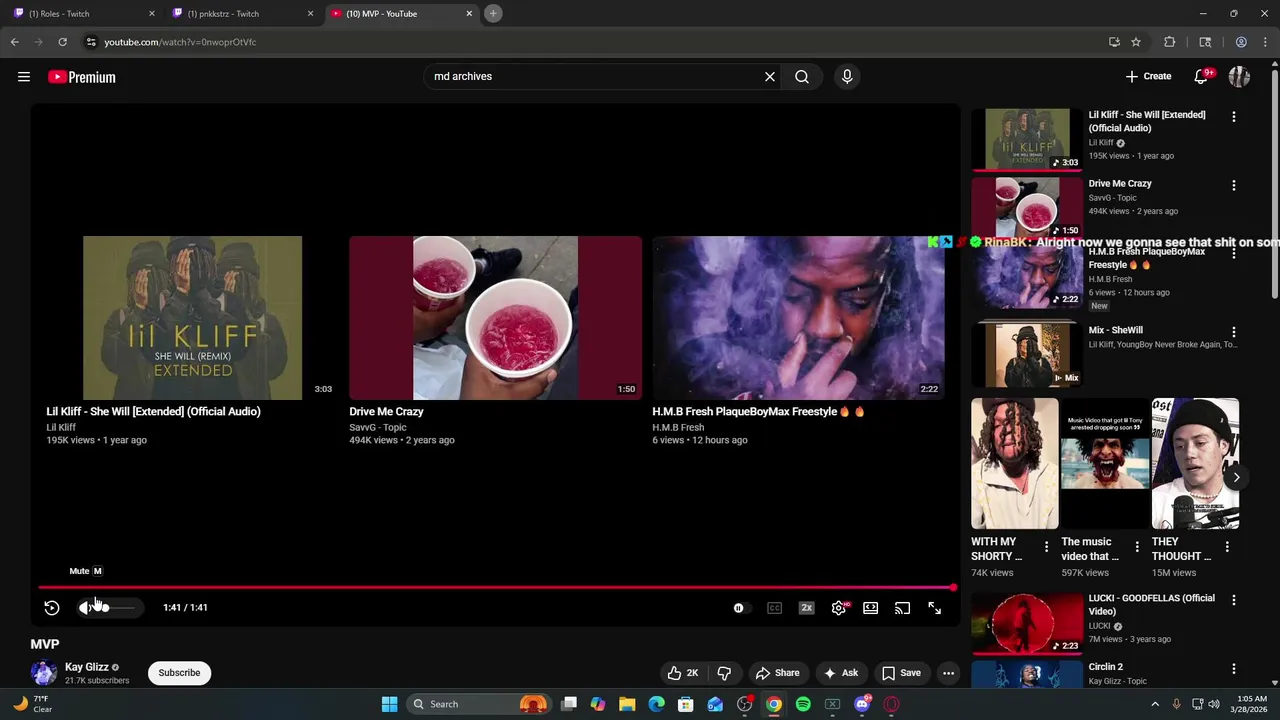Show next Shorts with arrow
Image resolution: width=1280 pixels, height=720 pixels.
click(1236, 477)
